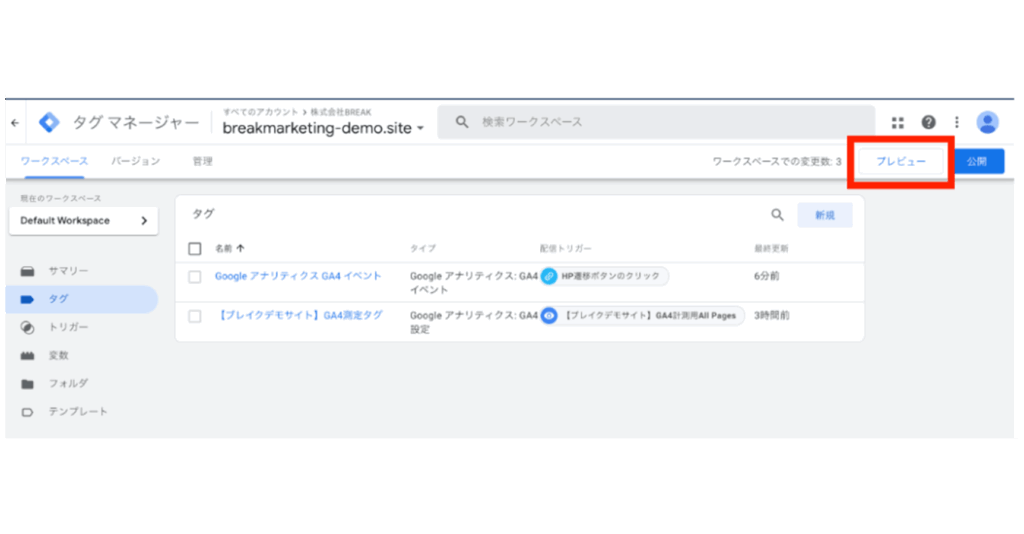
Task: Click the サマリー briefcase icon
Action: [x=27, y=271]
